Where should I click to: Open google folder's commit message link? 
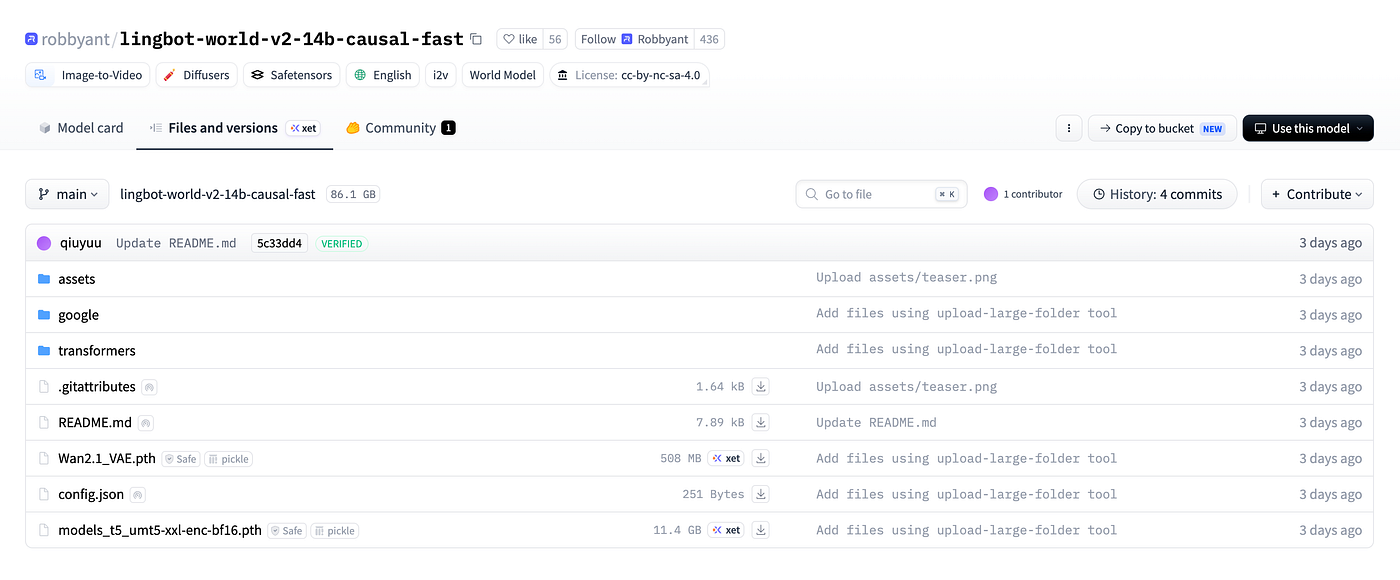[966, 313]
